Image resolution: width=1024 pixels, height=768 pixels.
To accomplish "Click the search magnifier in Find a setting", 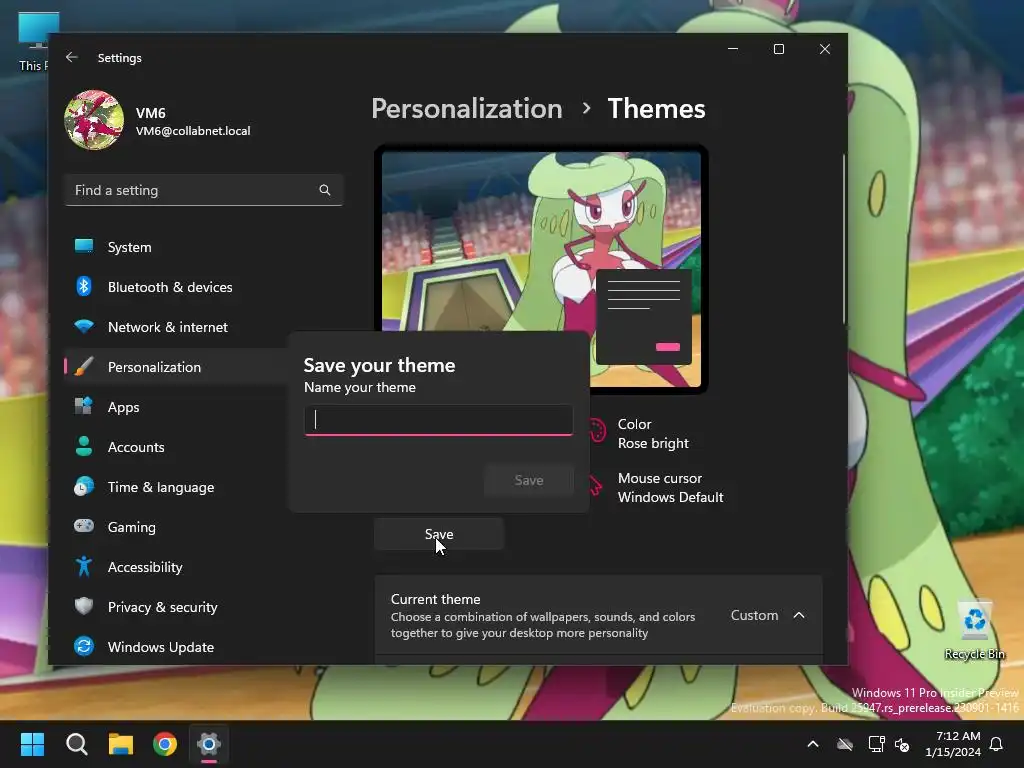I will point(325,190).
